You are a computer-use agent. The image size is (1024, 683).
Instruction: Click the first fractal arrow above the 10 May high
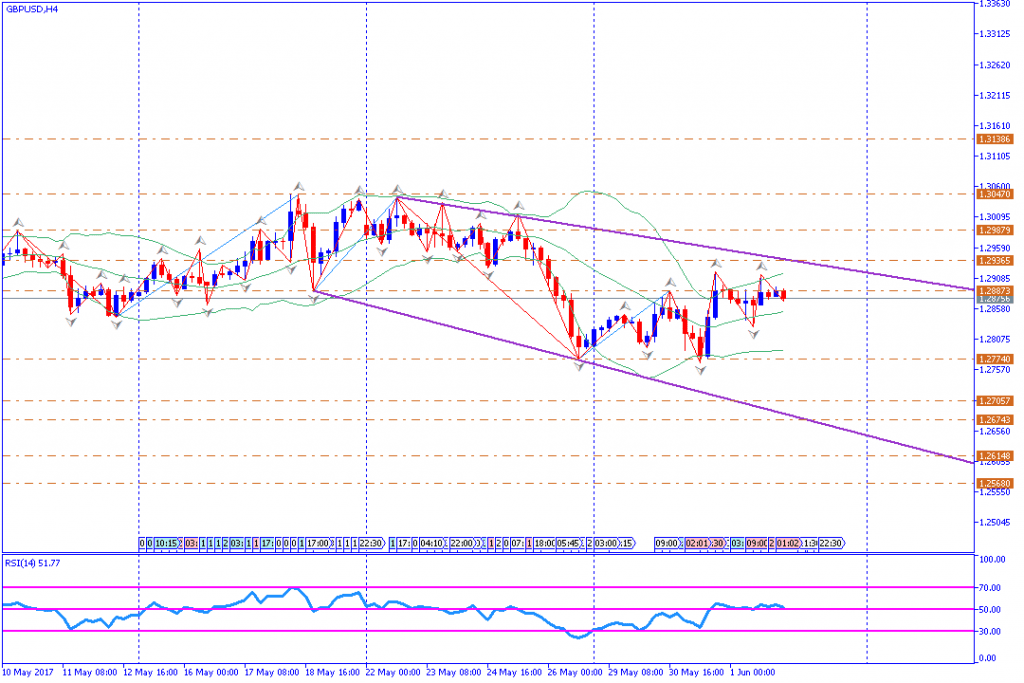point(17,221)
